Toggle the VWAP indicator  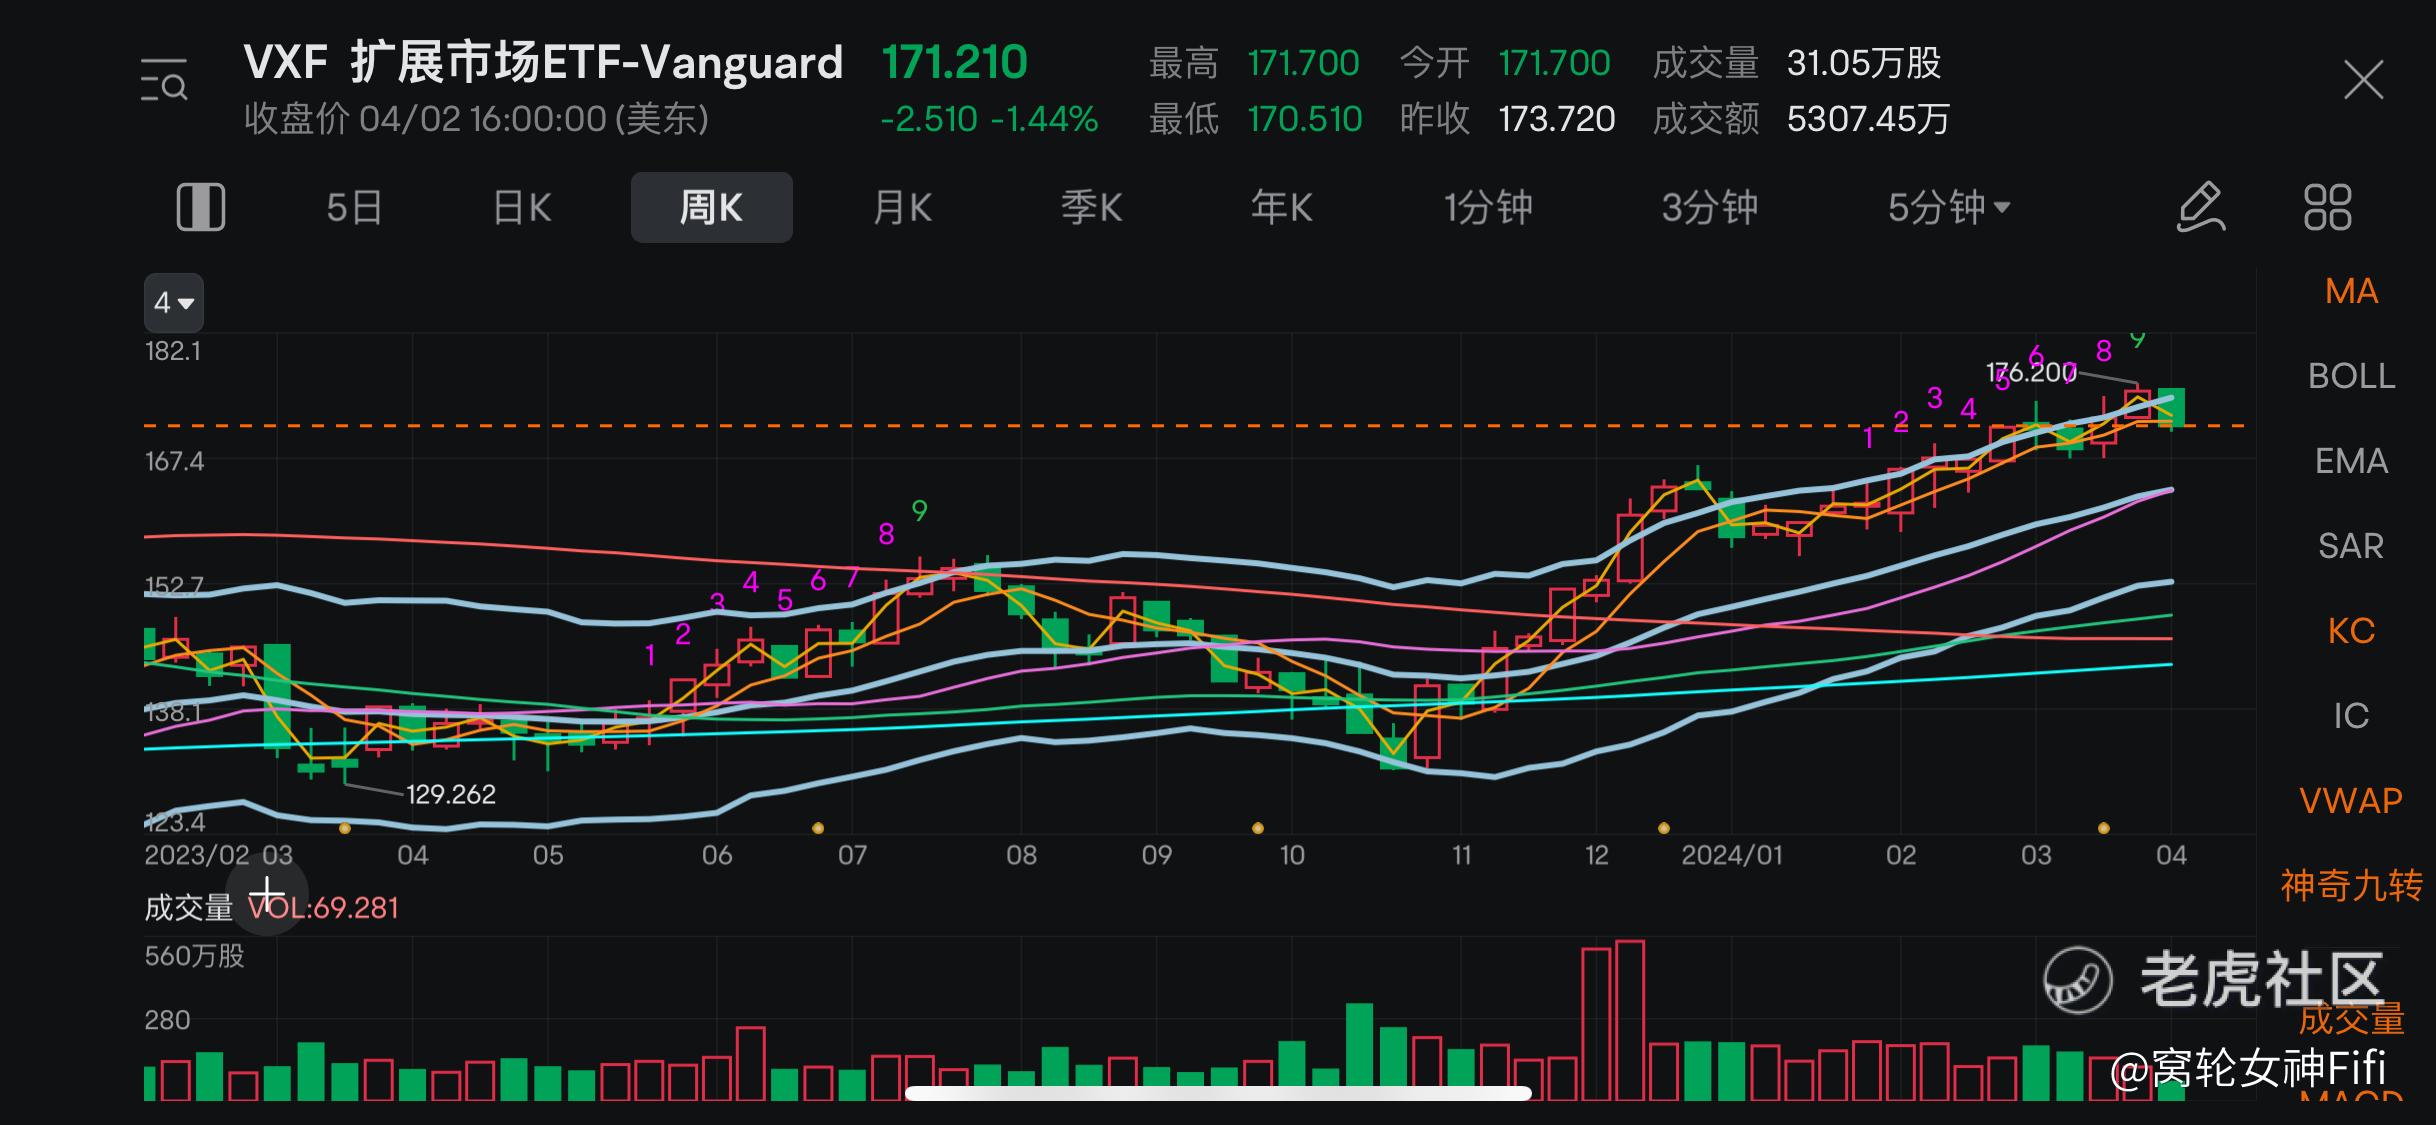(2351, 801)
